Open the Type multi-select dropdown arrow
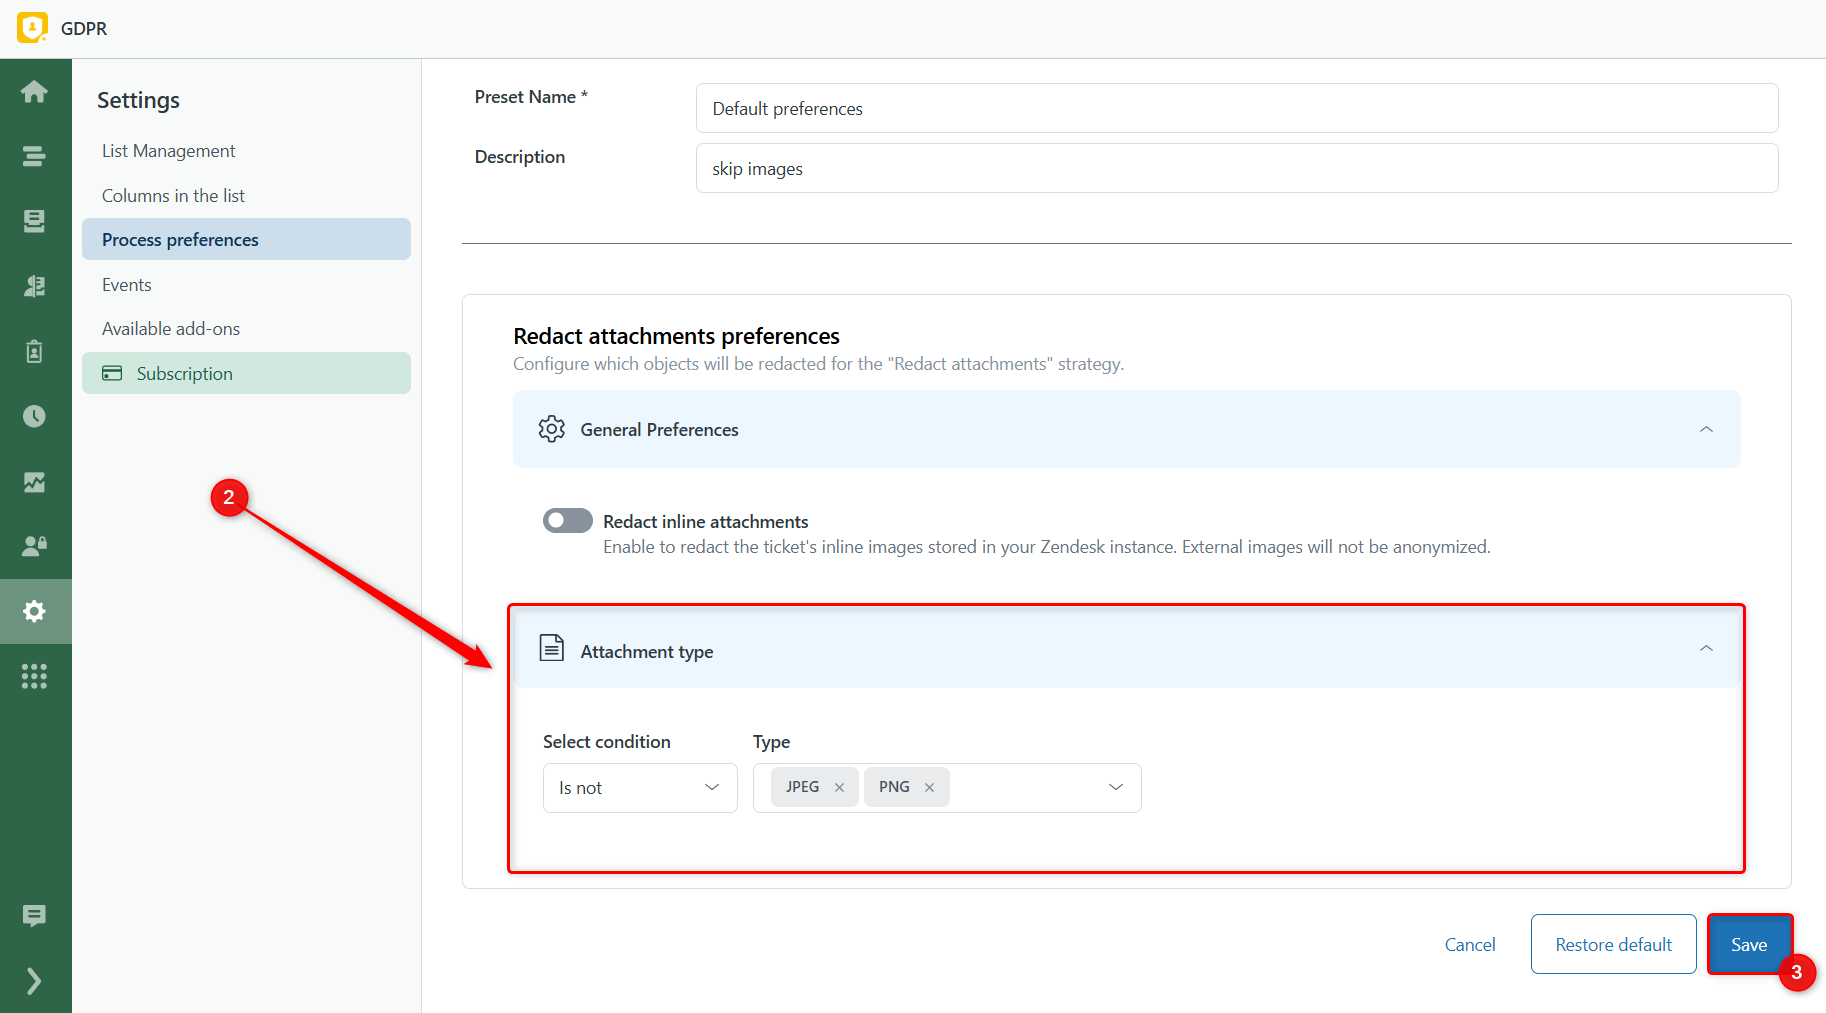 pos(1116,788)
